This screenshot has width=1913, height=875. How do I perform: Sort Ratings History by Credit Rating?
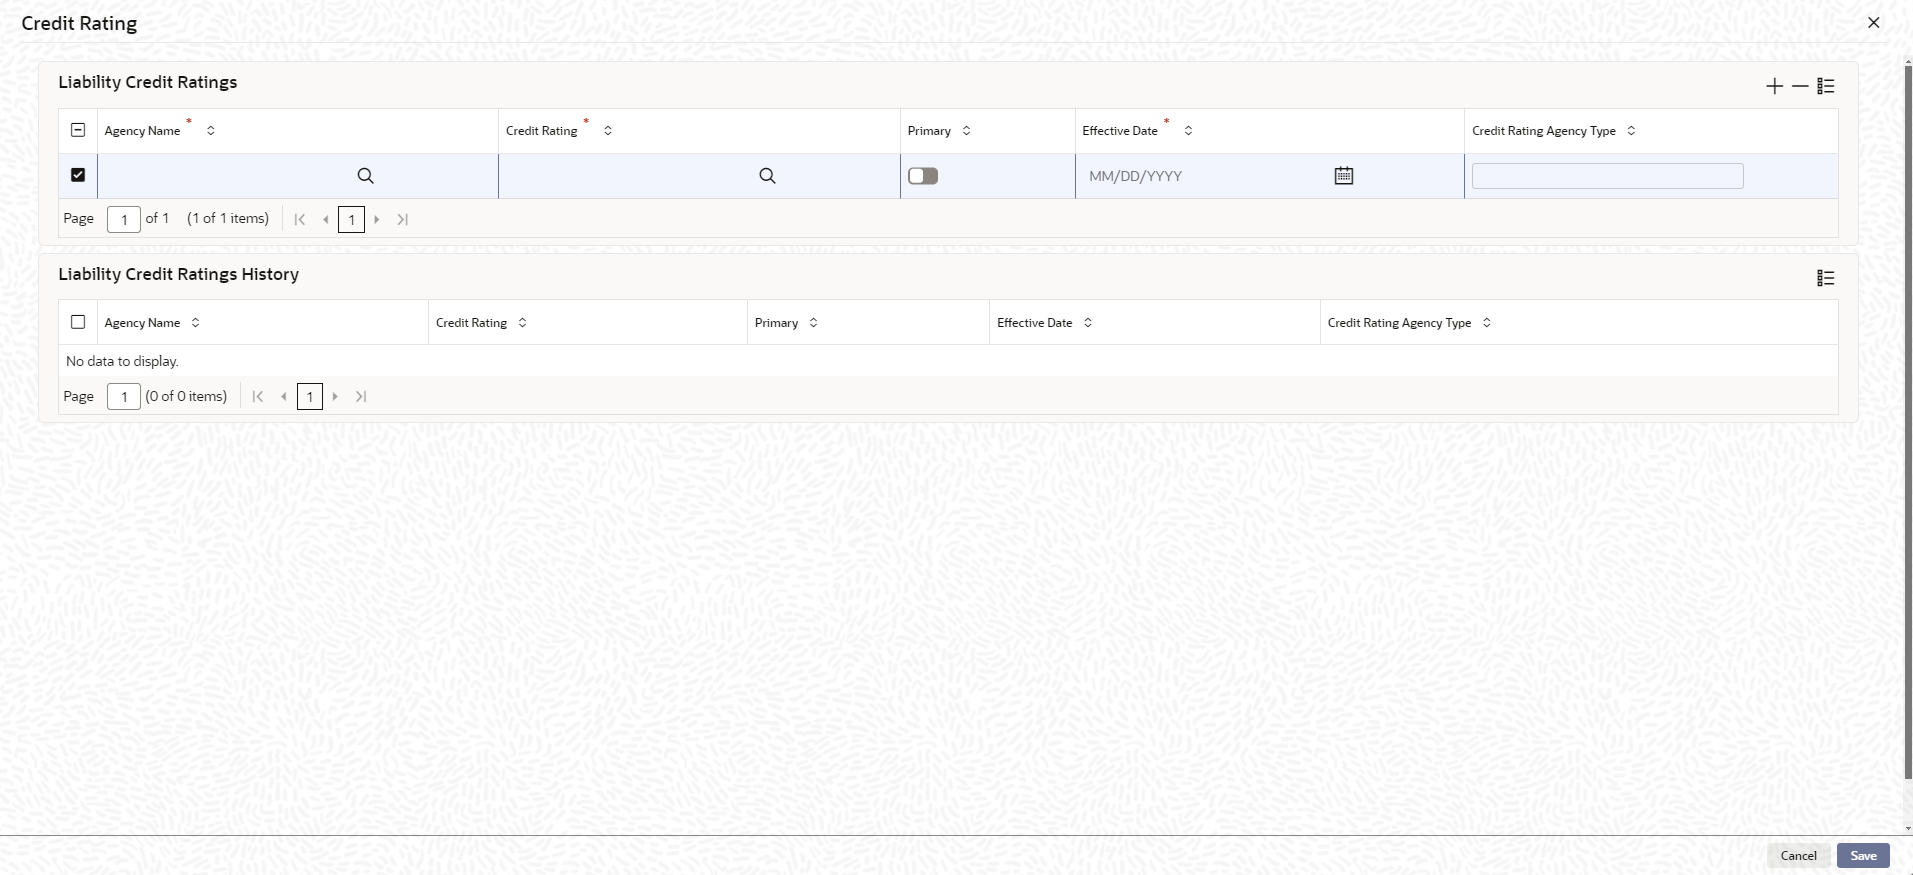522,323
